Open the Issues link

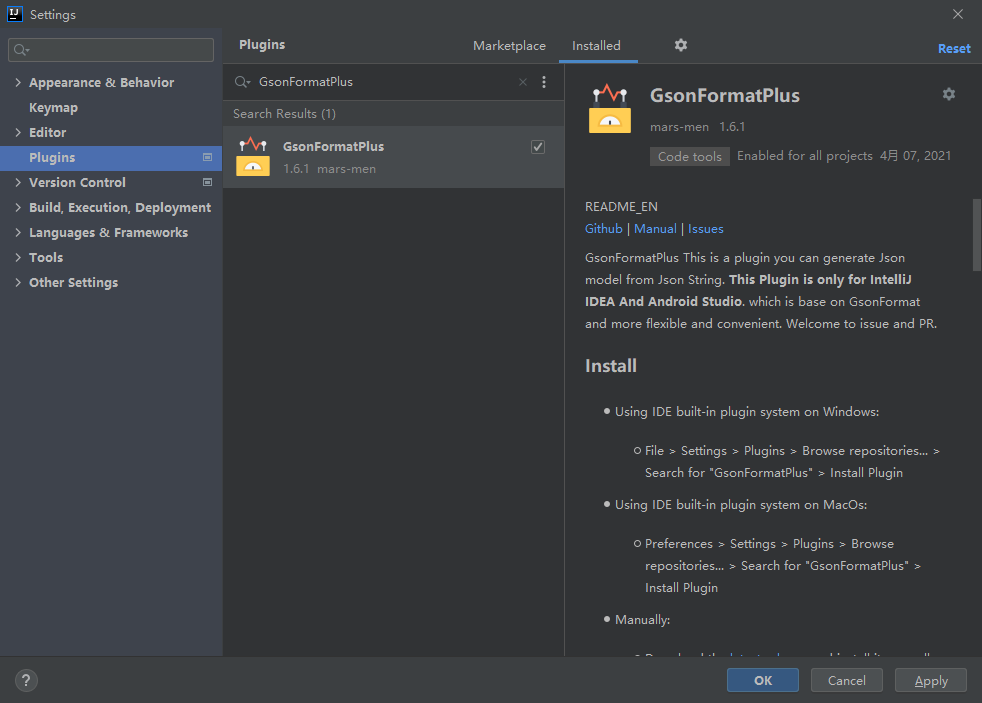[x=706, y=229]
